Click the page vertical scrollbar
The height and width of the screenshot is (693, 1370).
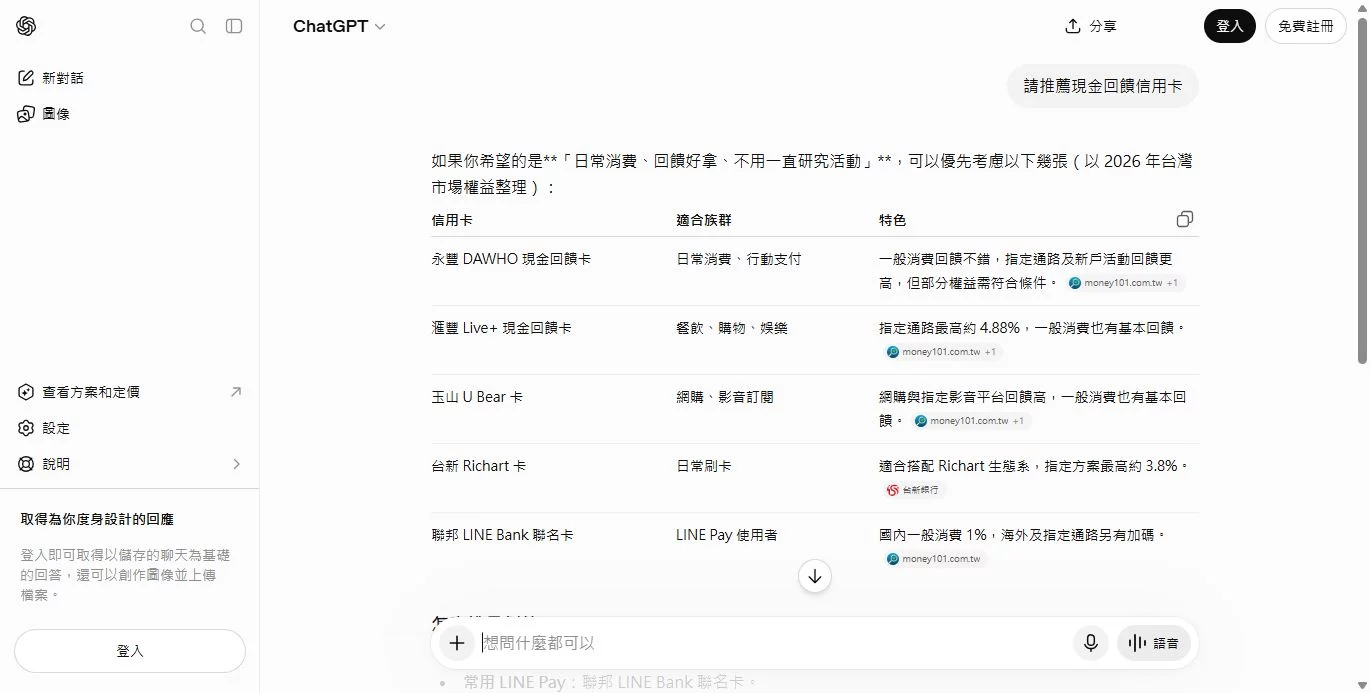1361,190
